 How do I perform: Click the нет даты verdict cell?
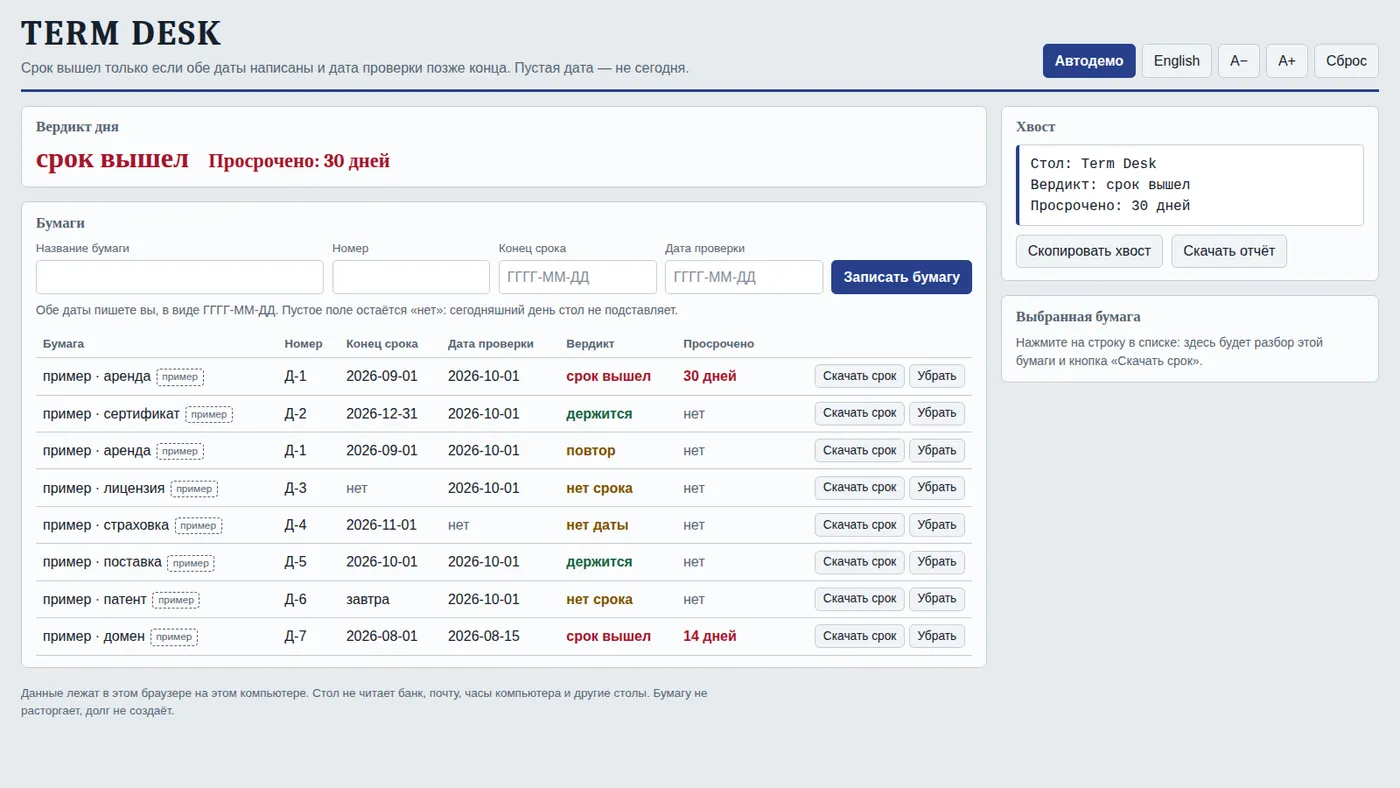click(597, 525)
